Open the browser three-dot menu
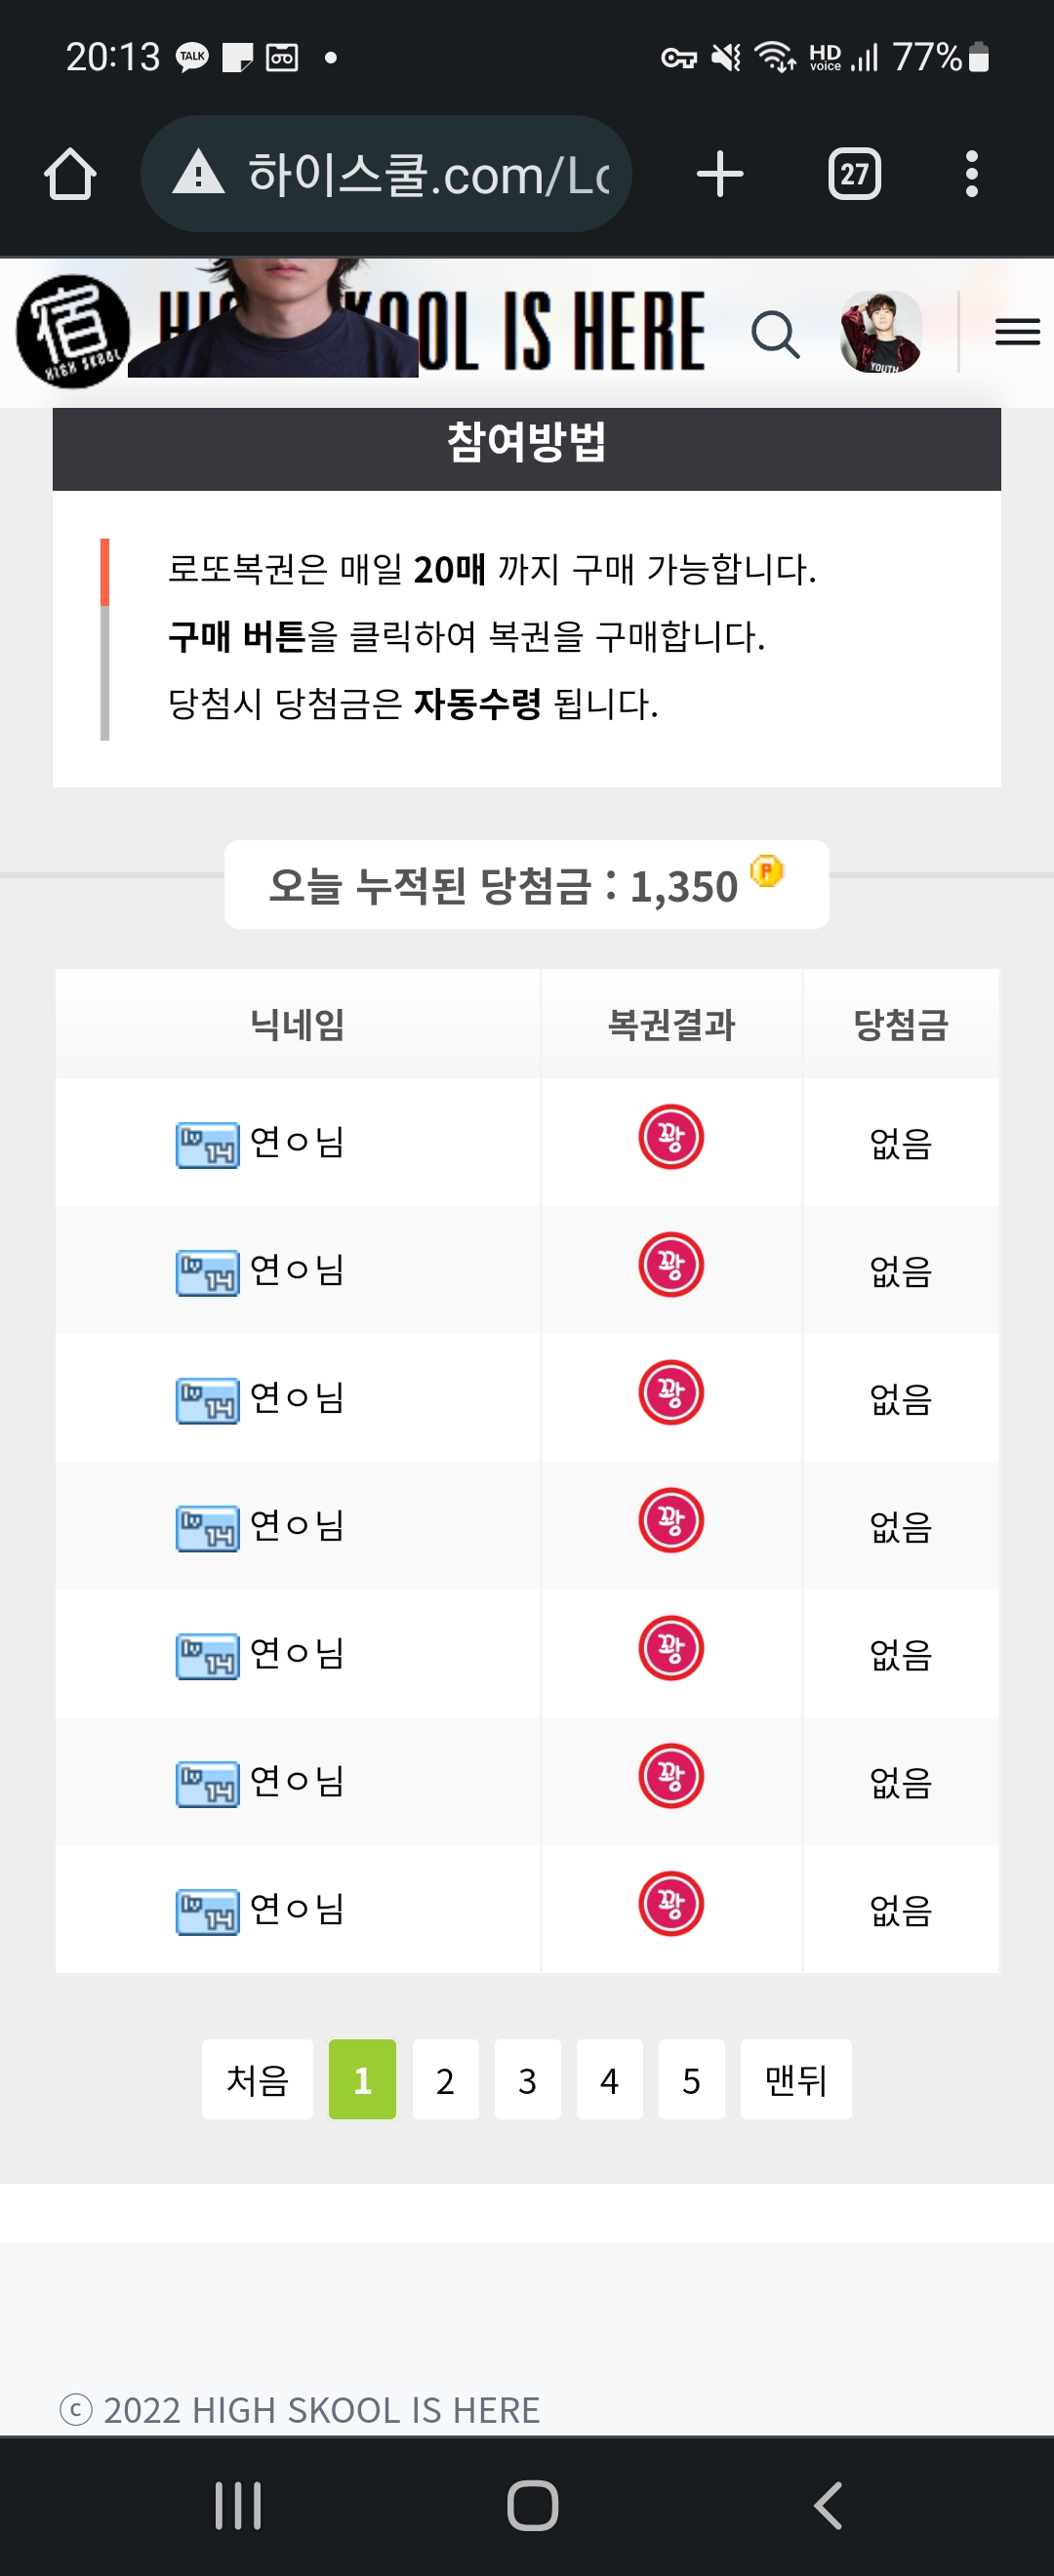This screenshot has height=2576, width=1054. 971,174
